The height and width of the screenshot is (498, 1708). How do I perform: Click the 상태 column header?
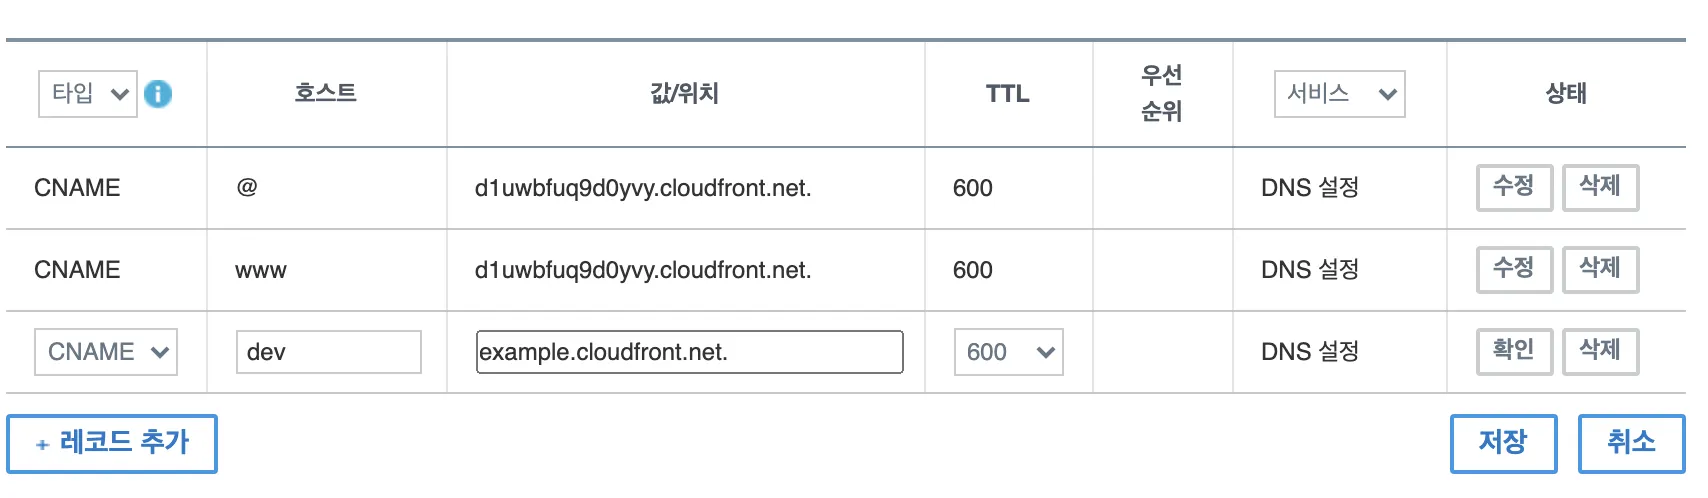coord(1566,94)
